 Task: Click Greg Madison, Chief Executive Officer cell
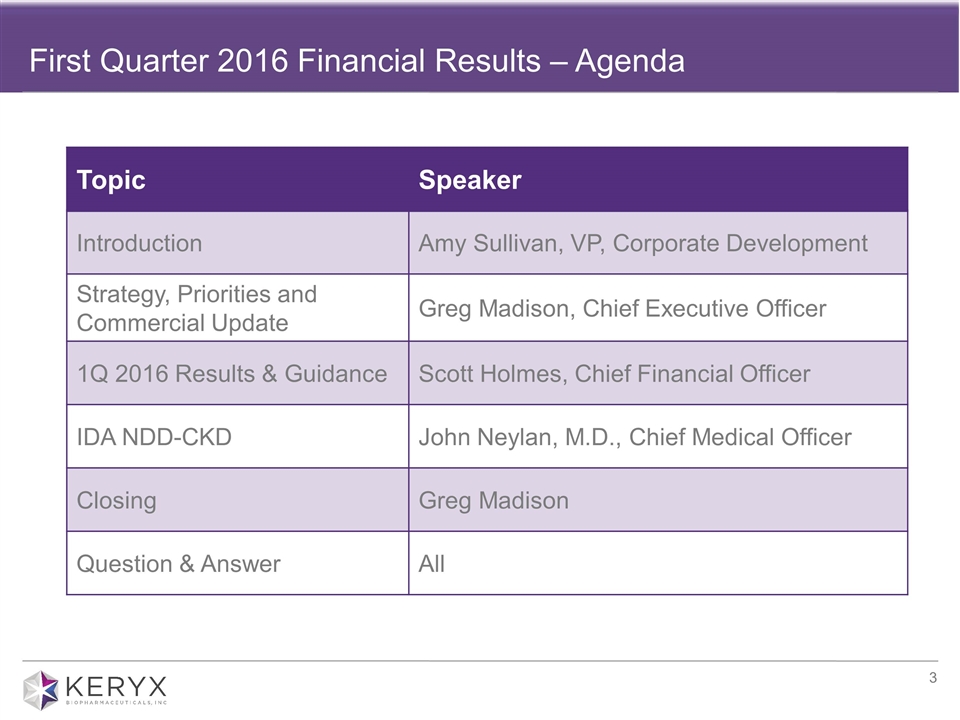pos(622,308)
